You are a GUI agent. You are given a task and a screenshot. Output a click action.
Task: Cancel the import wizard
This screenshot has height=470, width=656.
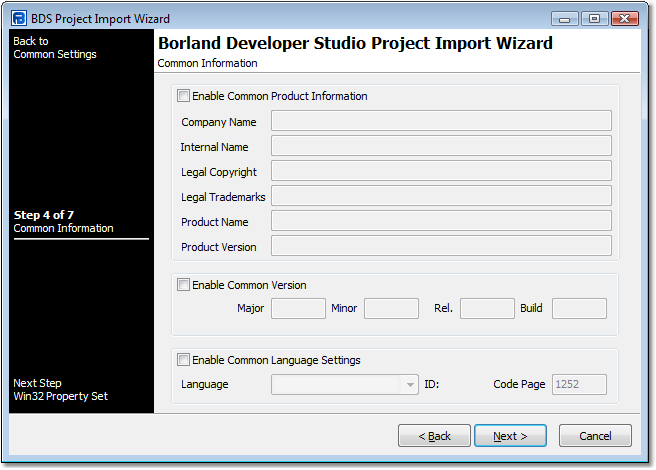pyautogui.click(x=595, y=436)
